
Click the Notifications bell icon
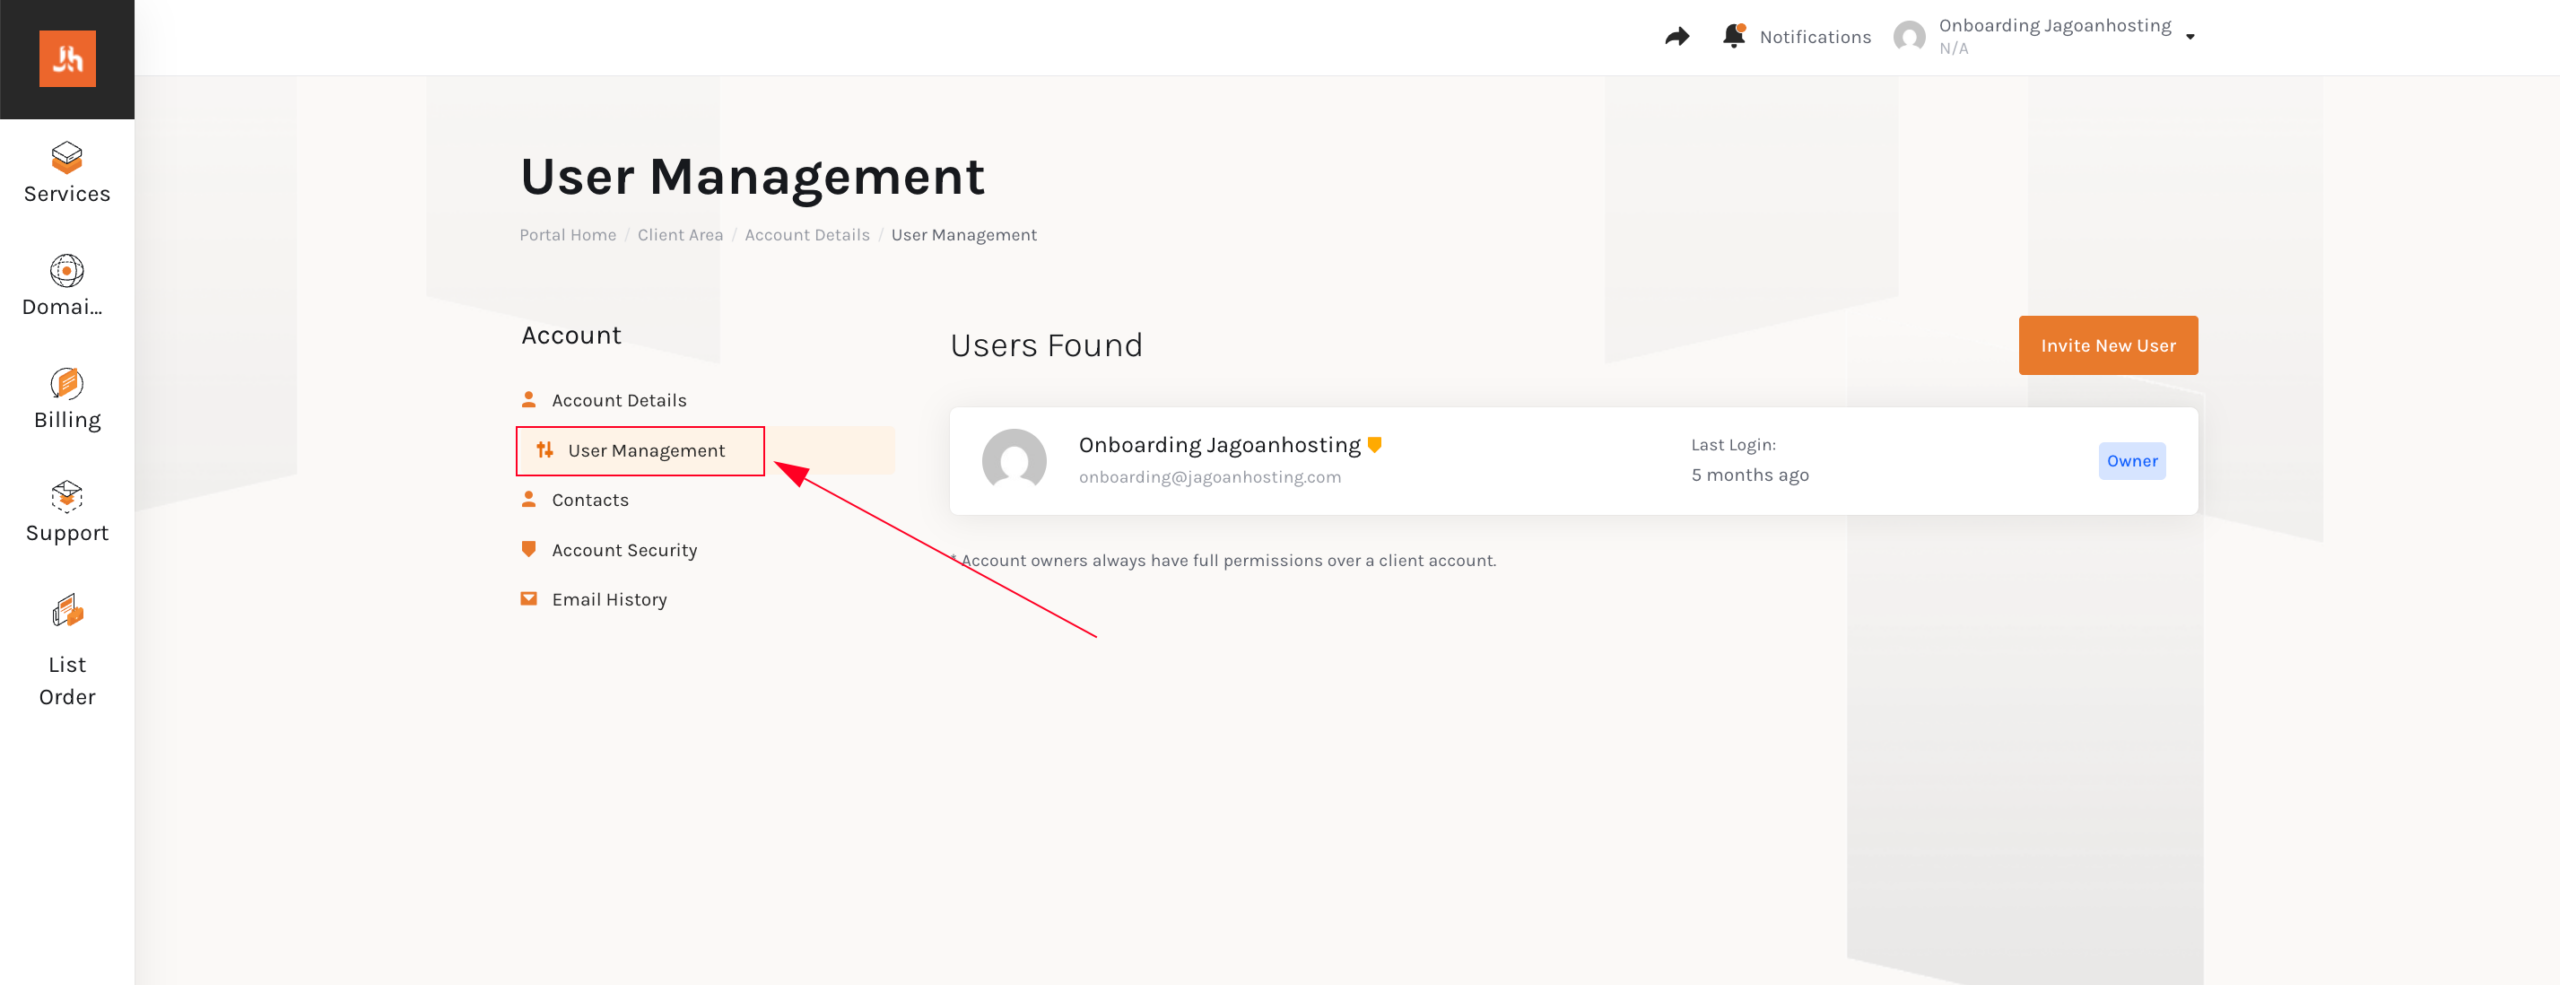tap(1734, 36)
